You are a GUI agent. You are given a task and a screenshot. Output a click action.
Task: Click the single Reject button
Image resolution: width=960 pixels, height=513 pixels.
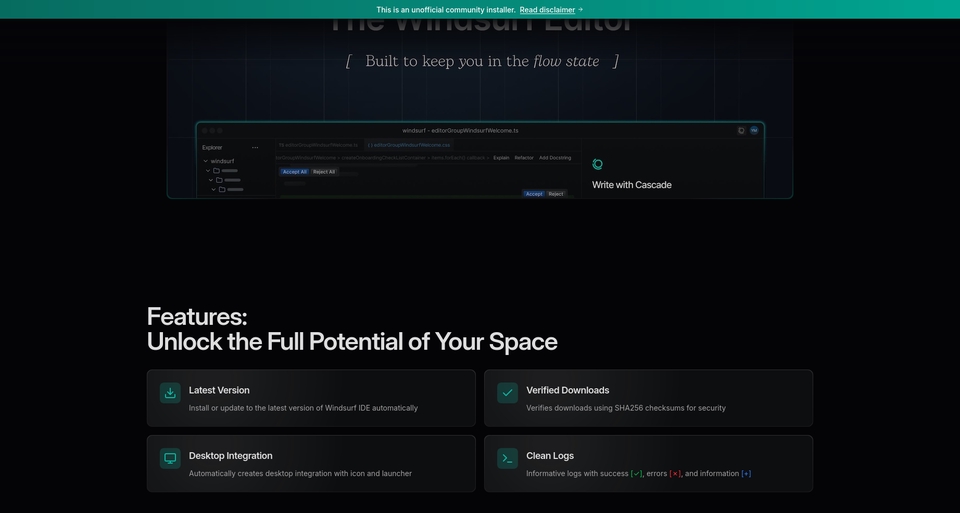[556, 194]
